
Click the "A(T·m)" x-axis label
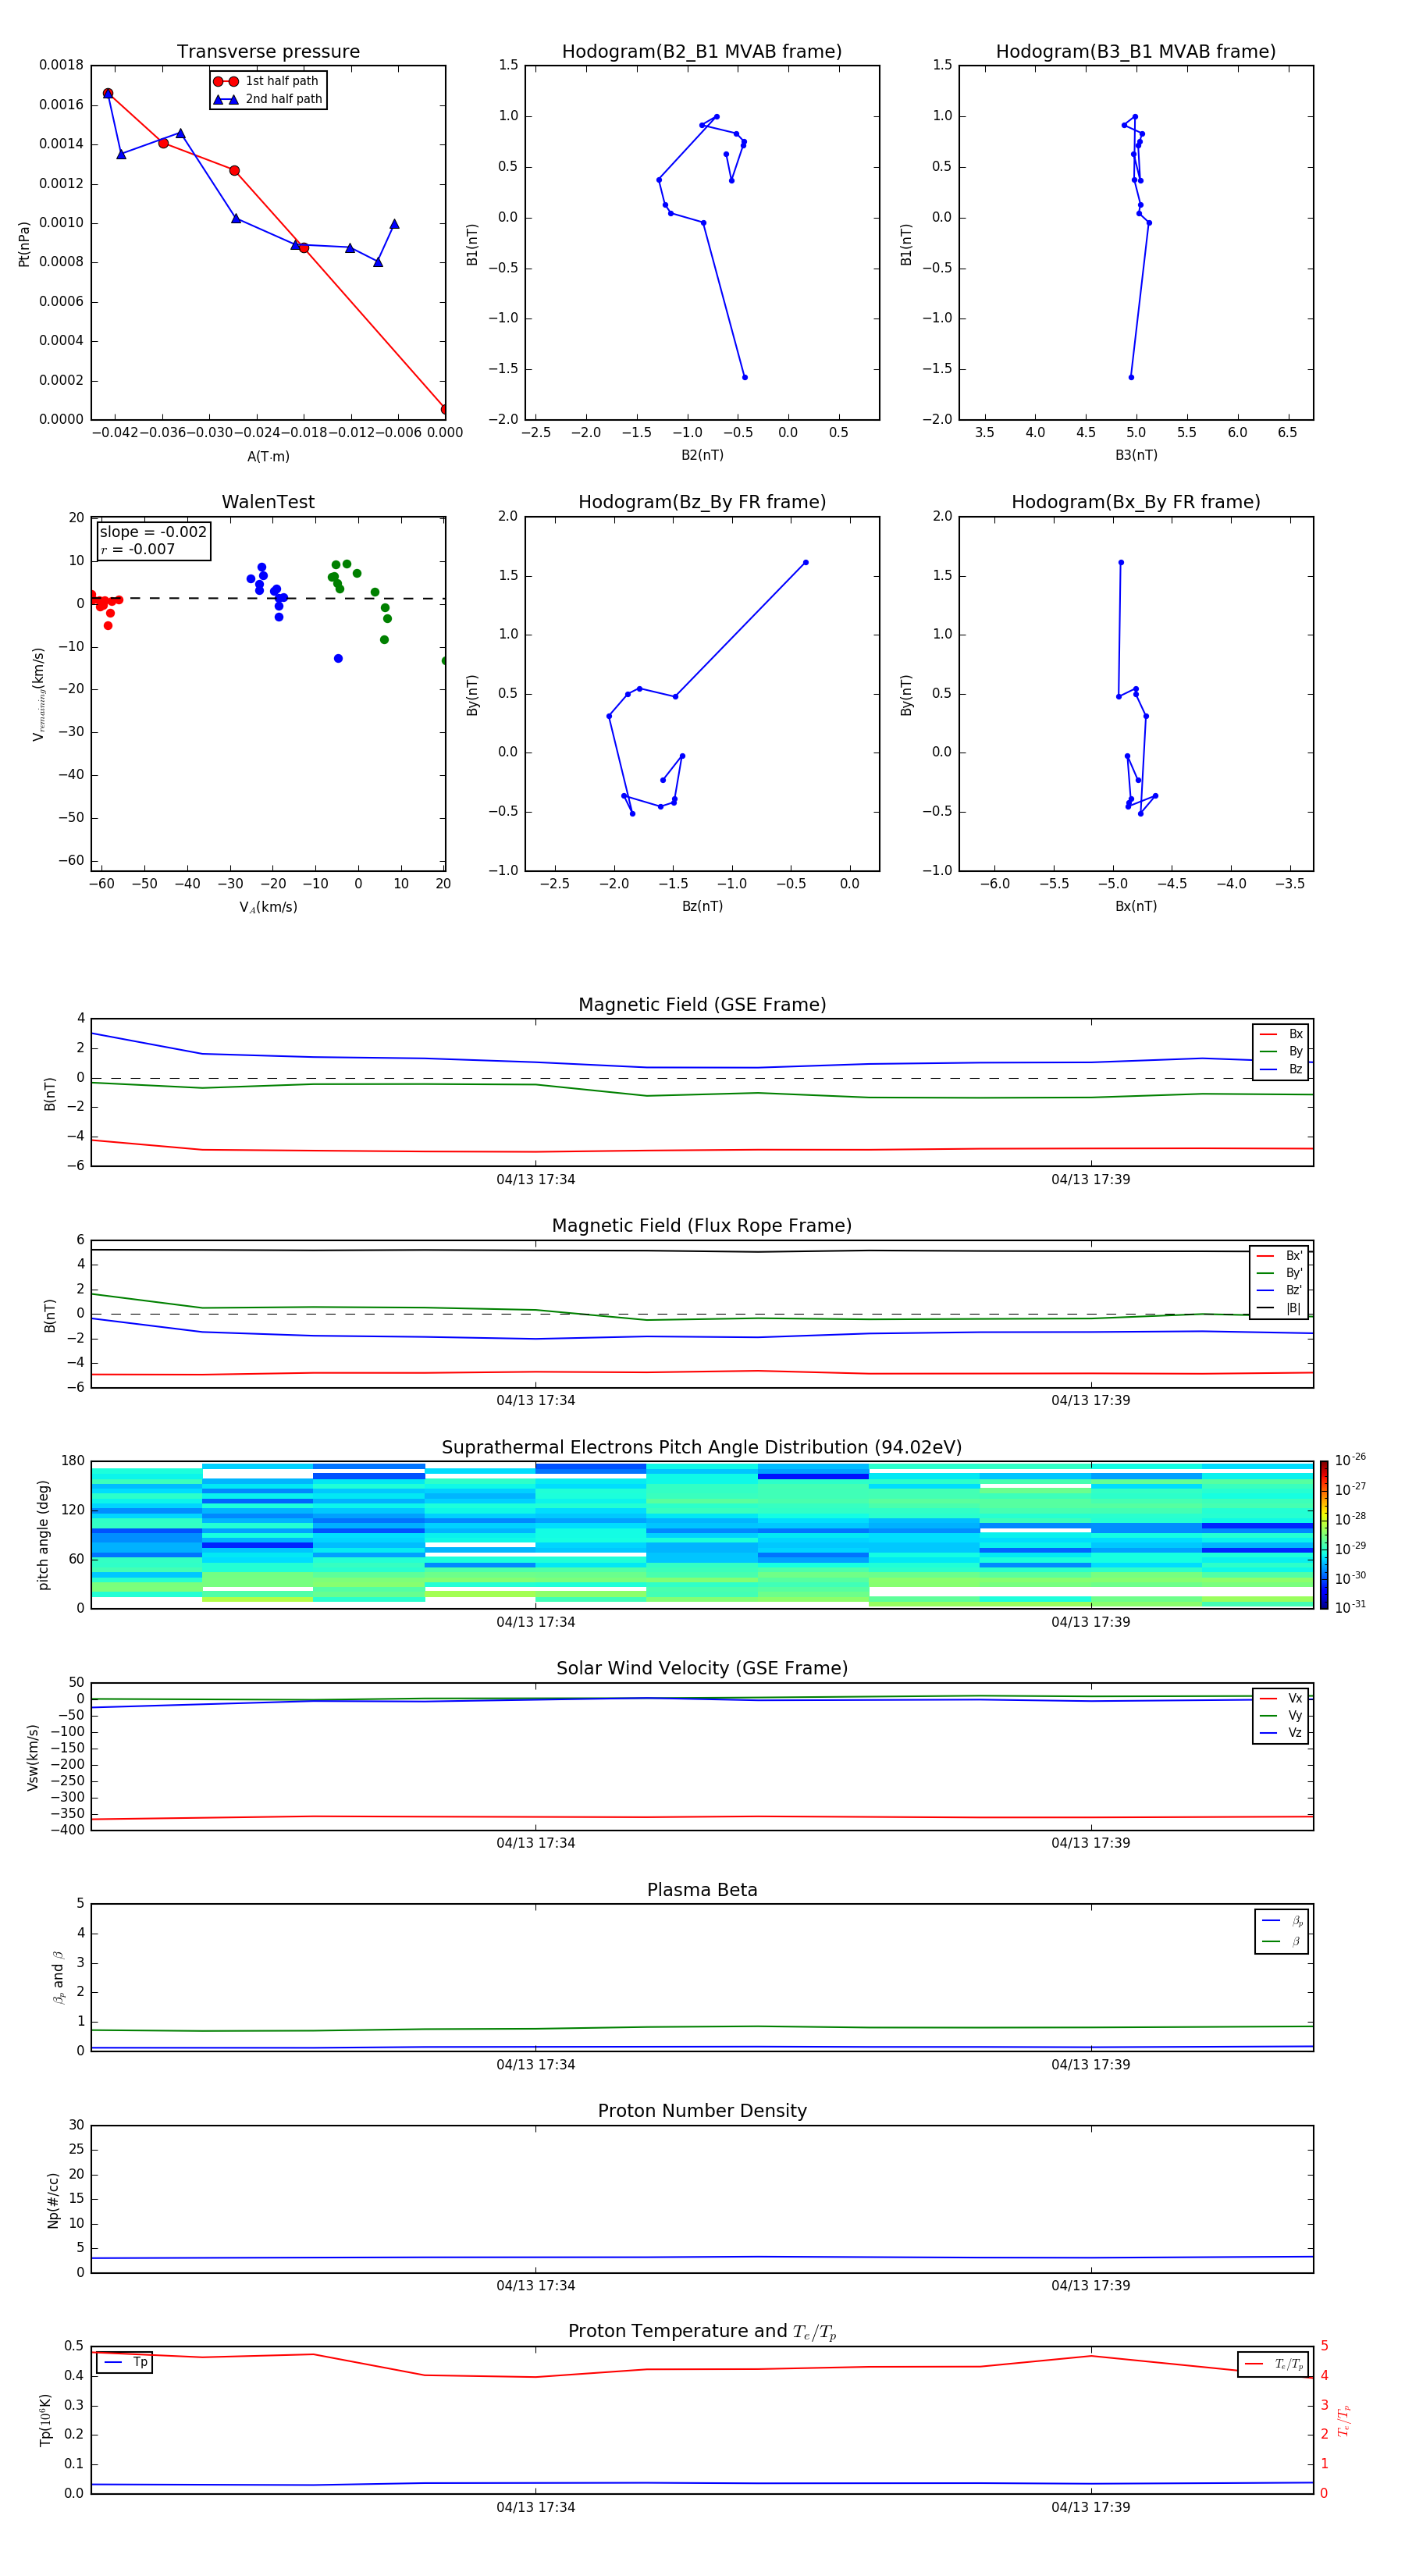pos(268,457)
